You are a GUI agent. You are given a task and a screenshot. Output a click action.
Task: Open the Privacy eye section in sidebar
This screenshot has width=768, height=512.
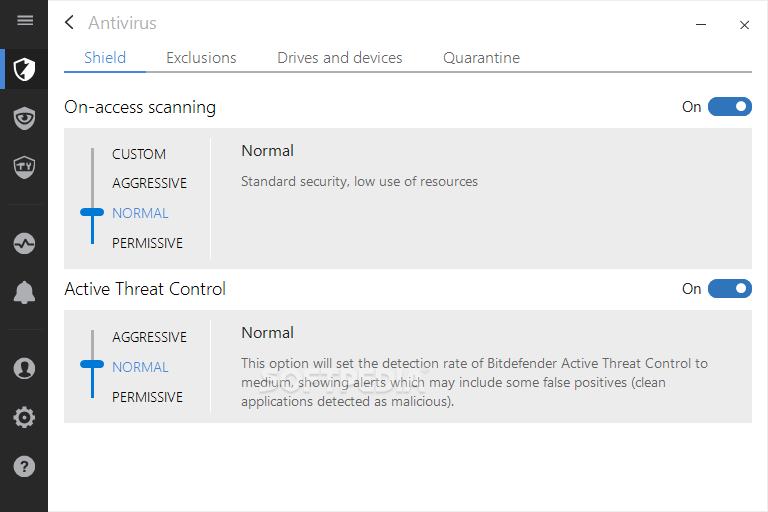pos(25,119)
